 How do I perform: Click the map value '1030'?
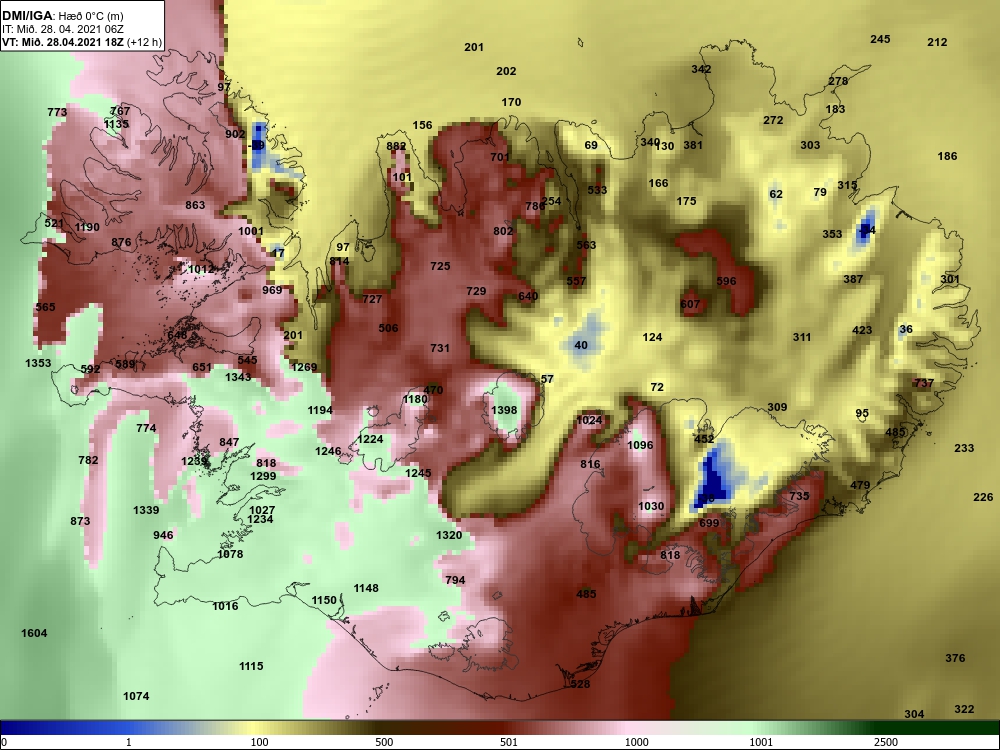651,506
